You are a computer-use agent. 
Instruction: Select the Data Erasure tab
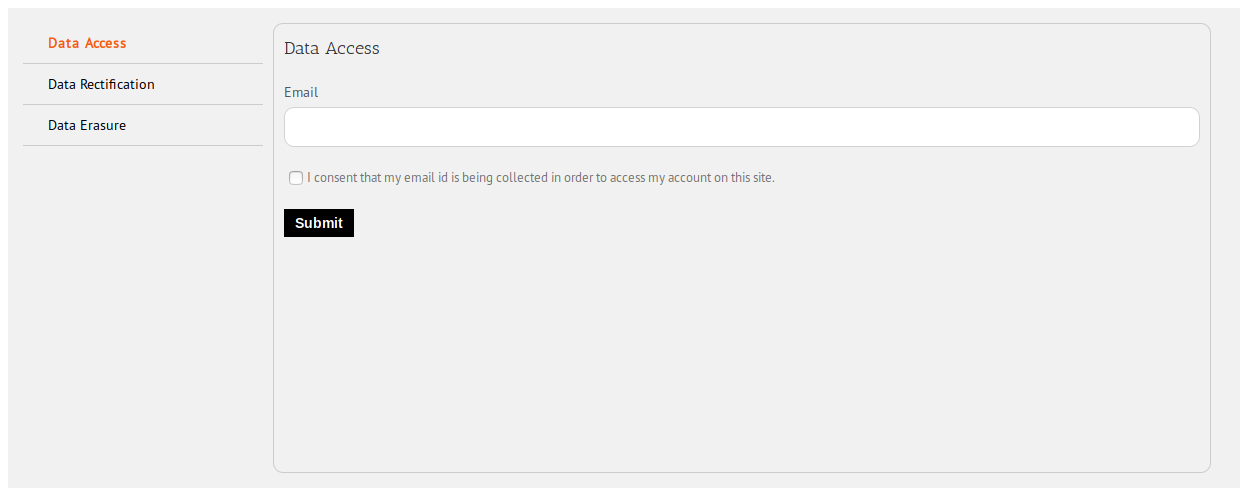click(87, 125)
